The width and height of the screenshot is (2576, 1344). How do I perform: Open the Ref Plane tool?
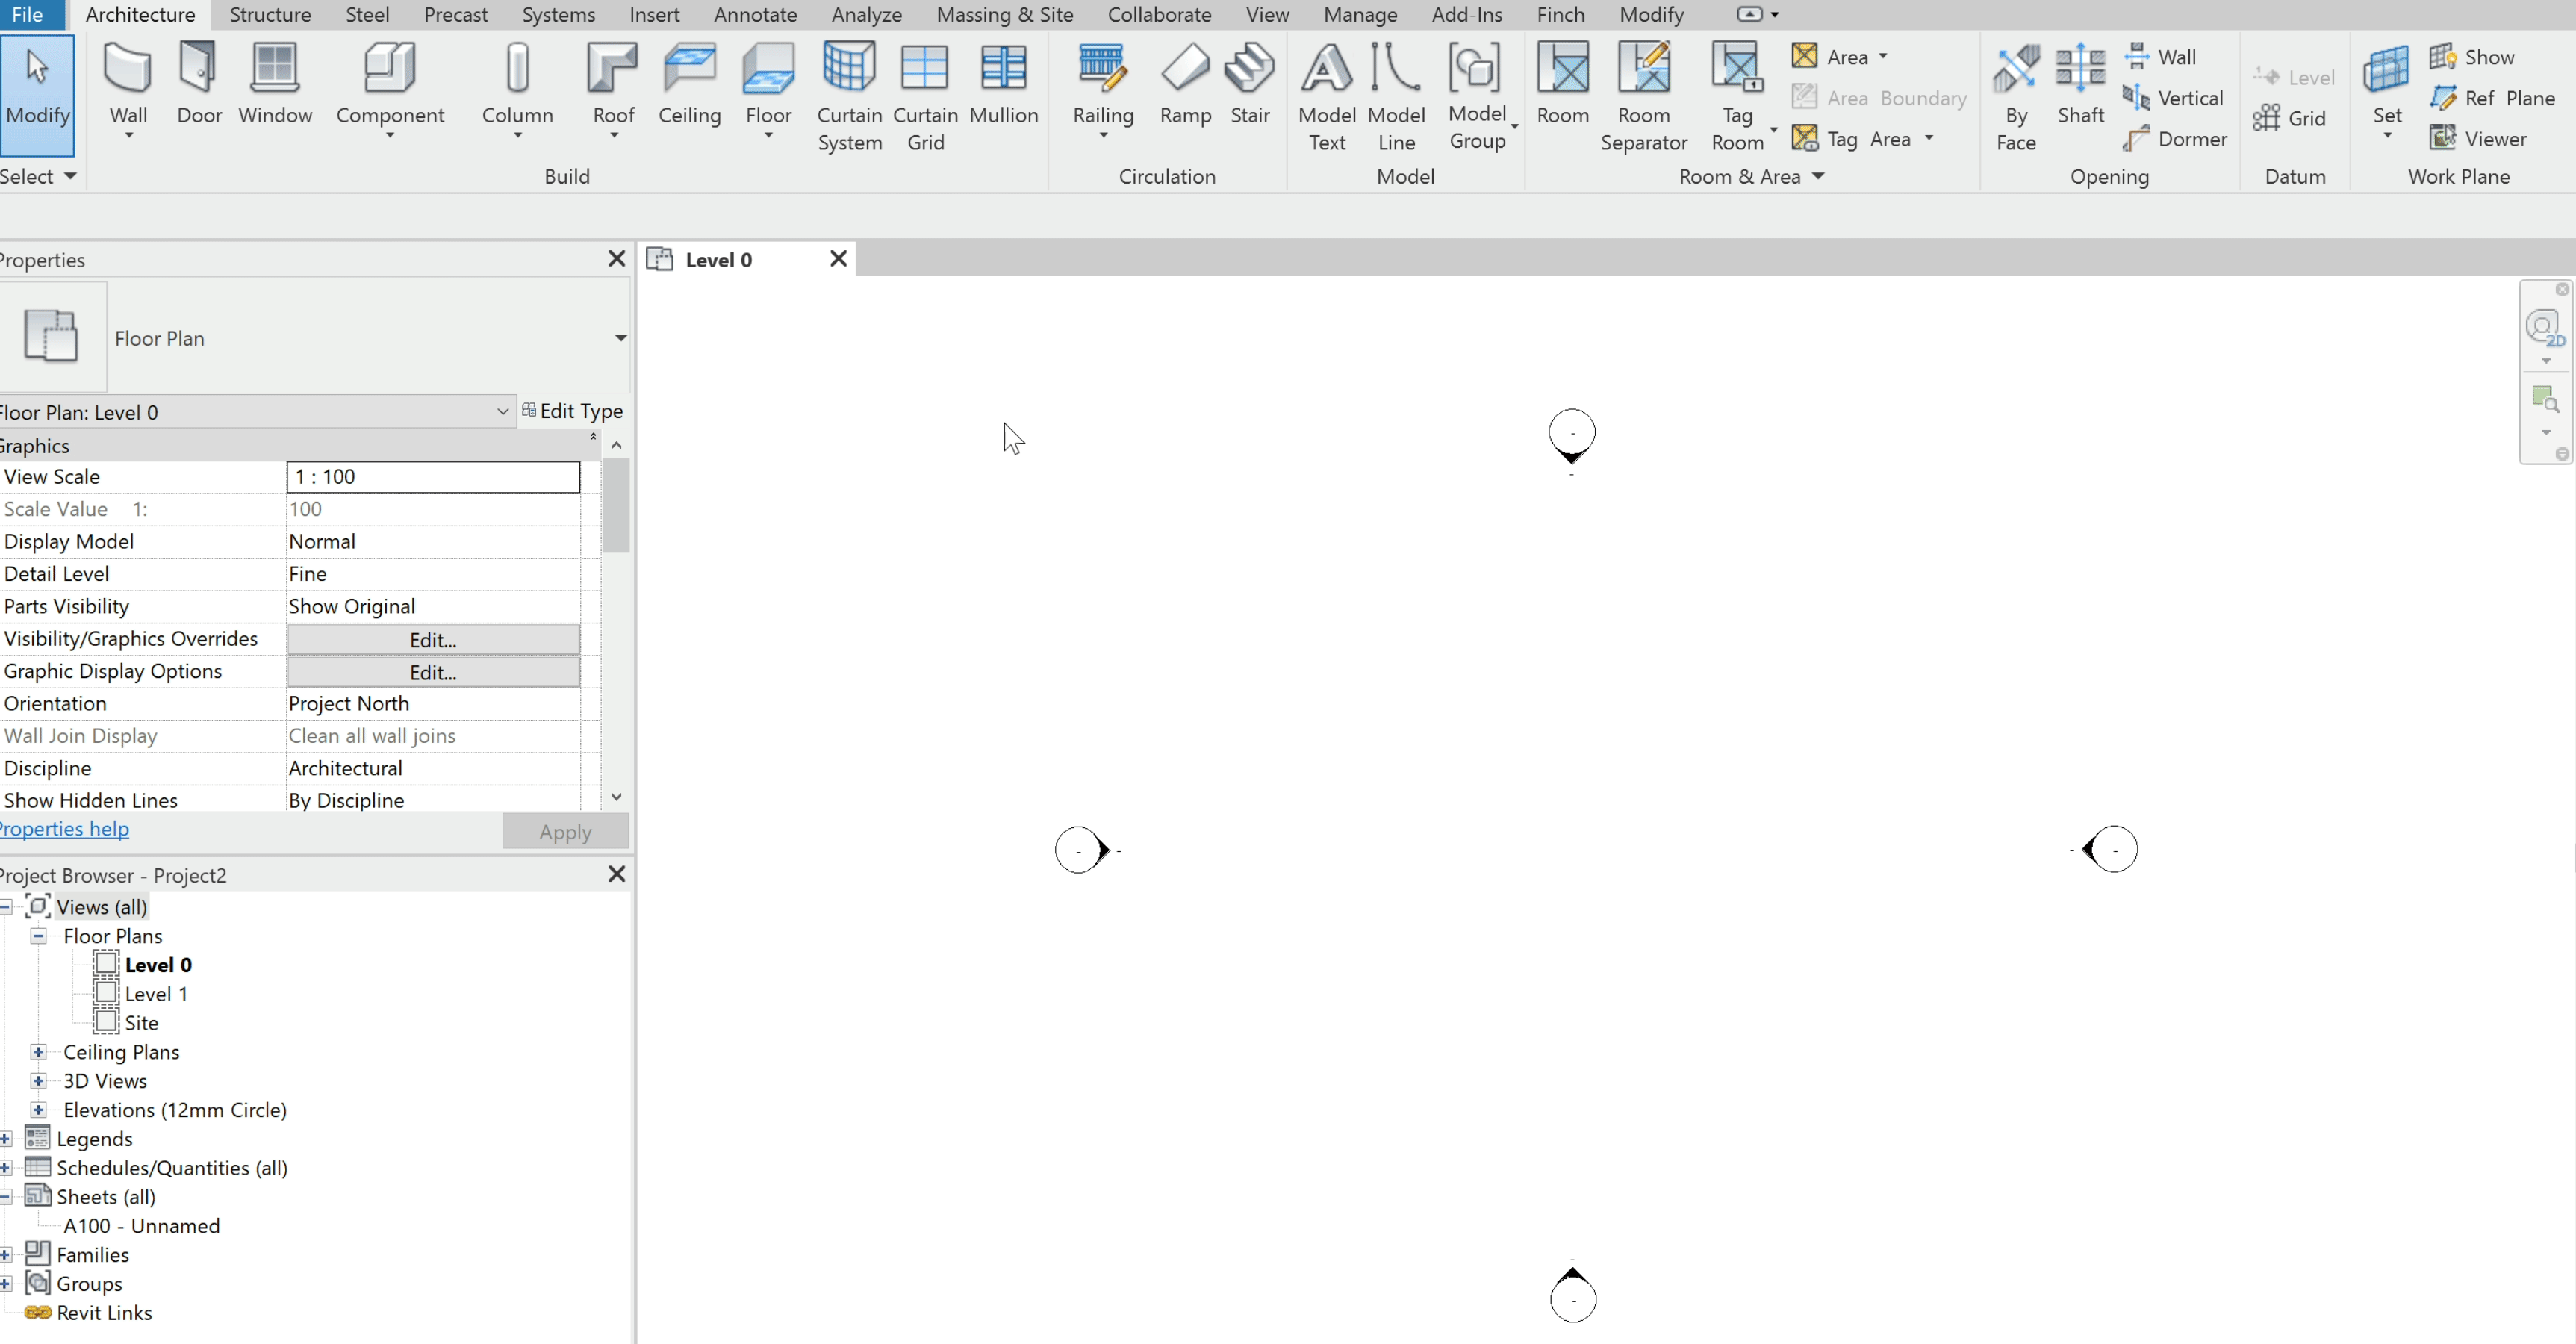[x=2493, y=98]
